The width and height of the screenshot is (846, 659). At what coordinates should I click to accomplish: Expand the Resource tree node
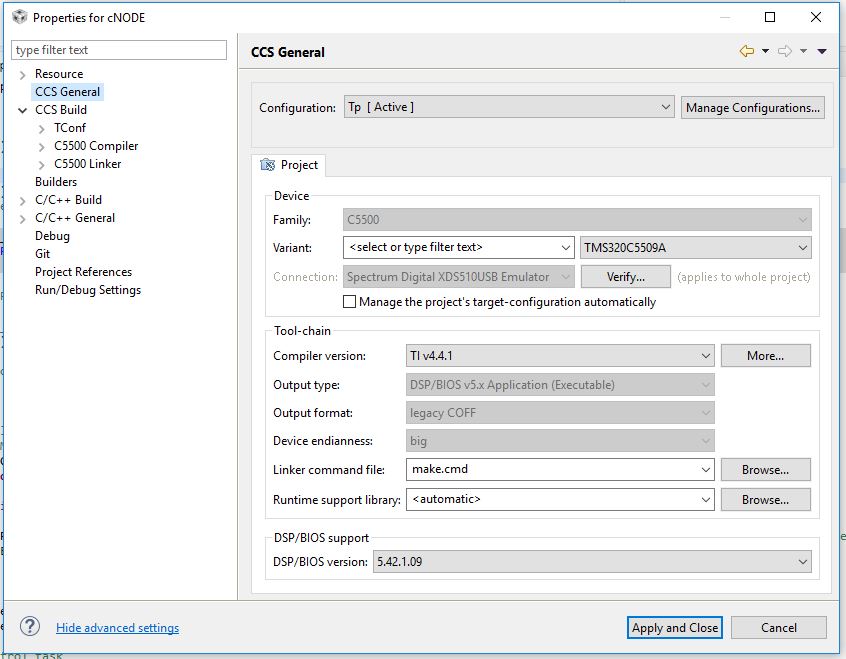pos(23,74)
